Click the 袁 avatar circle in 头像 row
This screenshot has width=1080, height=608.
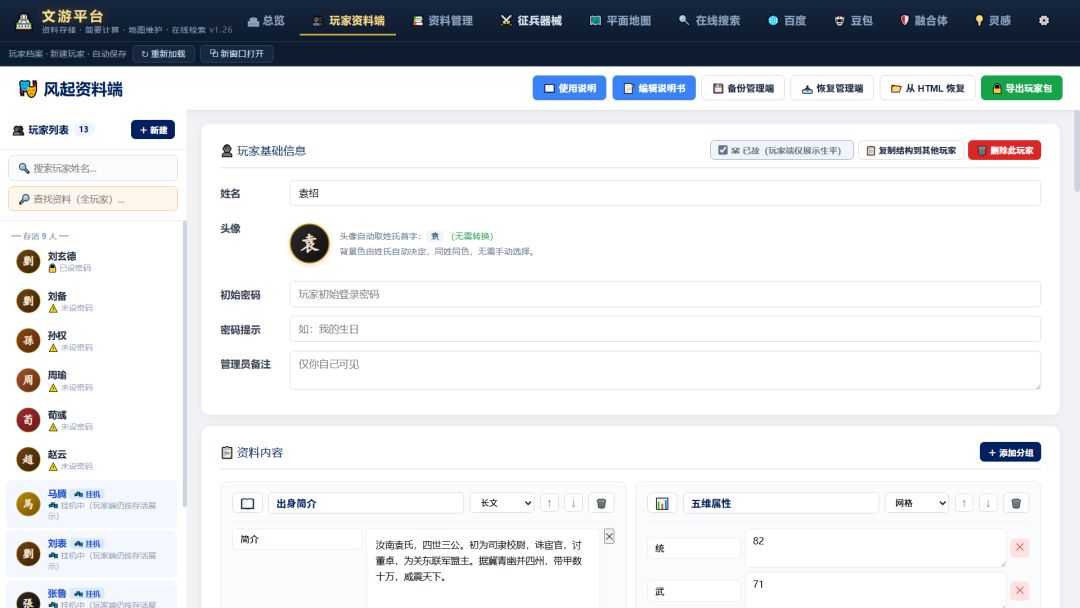(309, 243)
